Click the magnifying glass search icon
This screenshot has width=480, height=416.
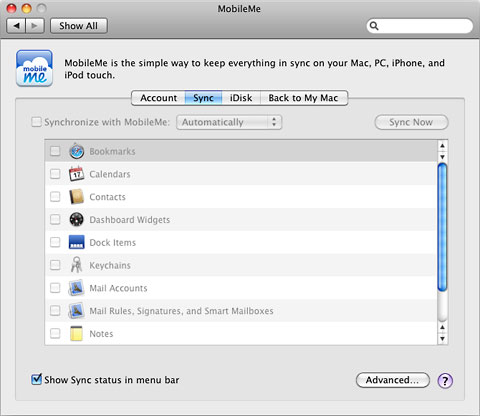pyautogui.click(x=374, y=26)
